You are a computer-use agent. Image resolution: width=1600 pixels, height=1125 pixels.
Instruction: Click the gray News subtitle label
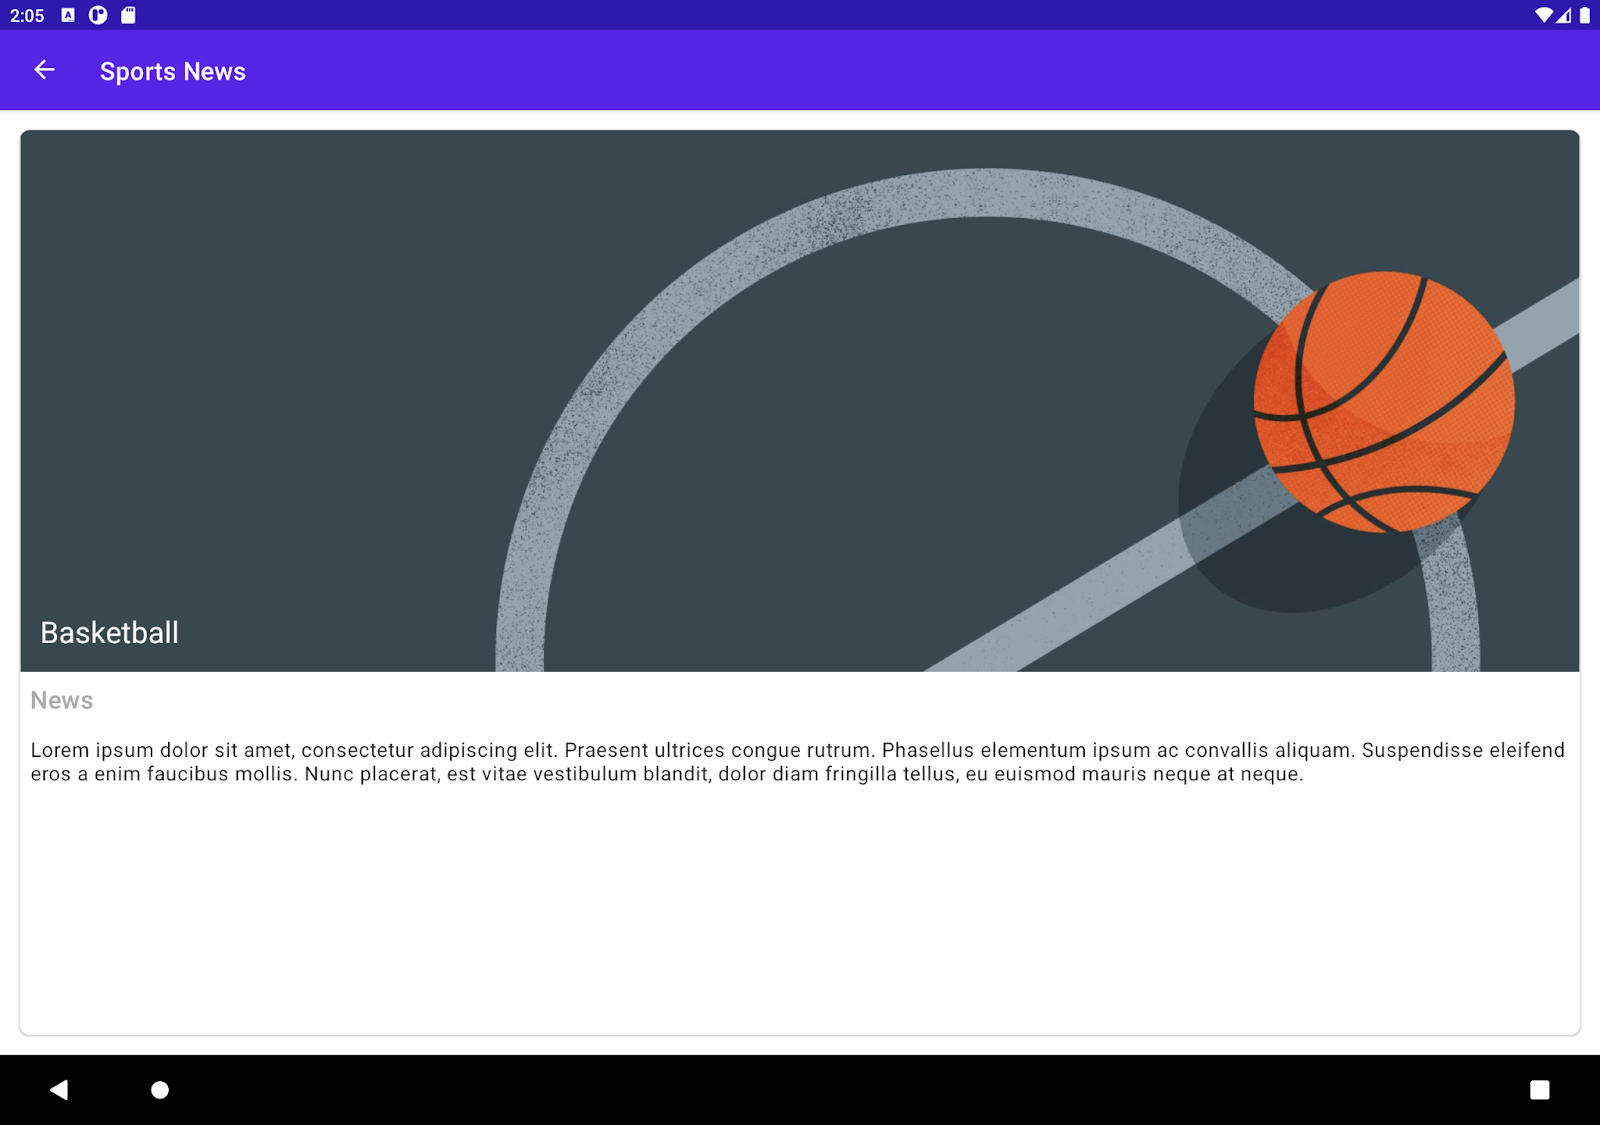(x=62, y=701)
